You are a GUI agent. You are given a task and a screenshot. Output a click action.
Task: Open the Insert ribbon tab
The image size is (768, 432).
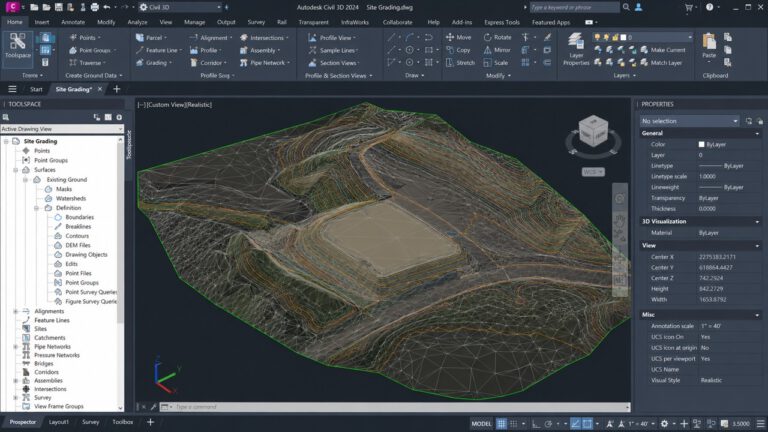[x=42, y=22]
